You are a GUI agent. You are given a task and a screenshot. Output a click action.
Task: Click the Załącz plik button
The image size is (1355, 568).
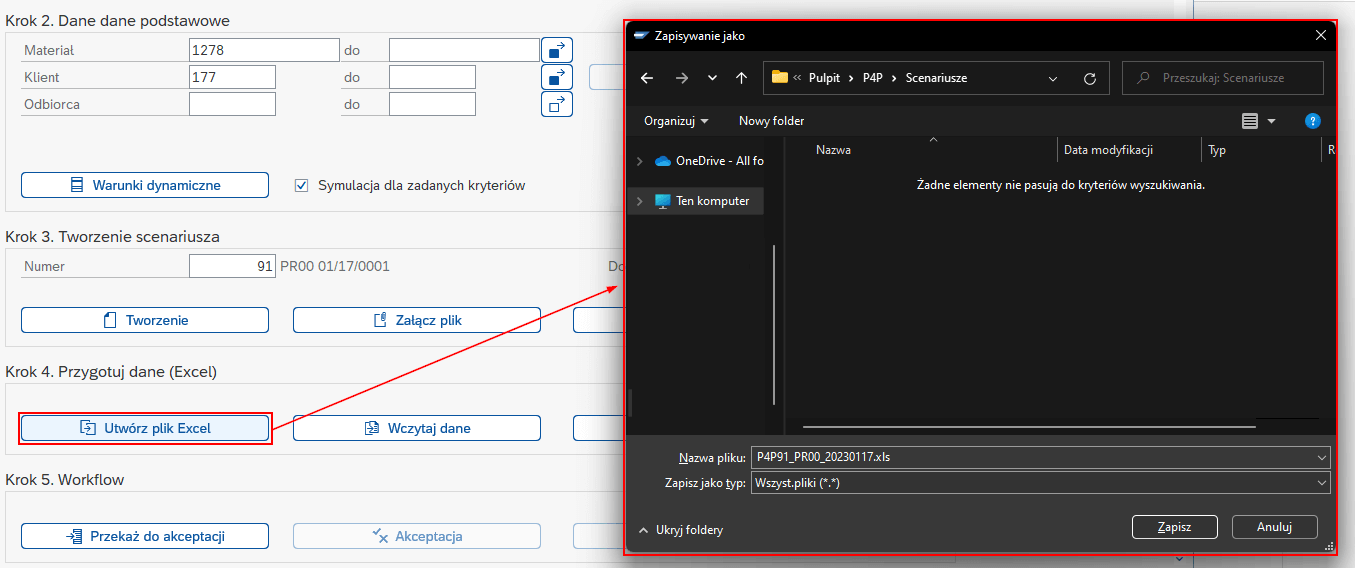click(x=417, y=320)
